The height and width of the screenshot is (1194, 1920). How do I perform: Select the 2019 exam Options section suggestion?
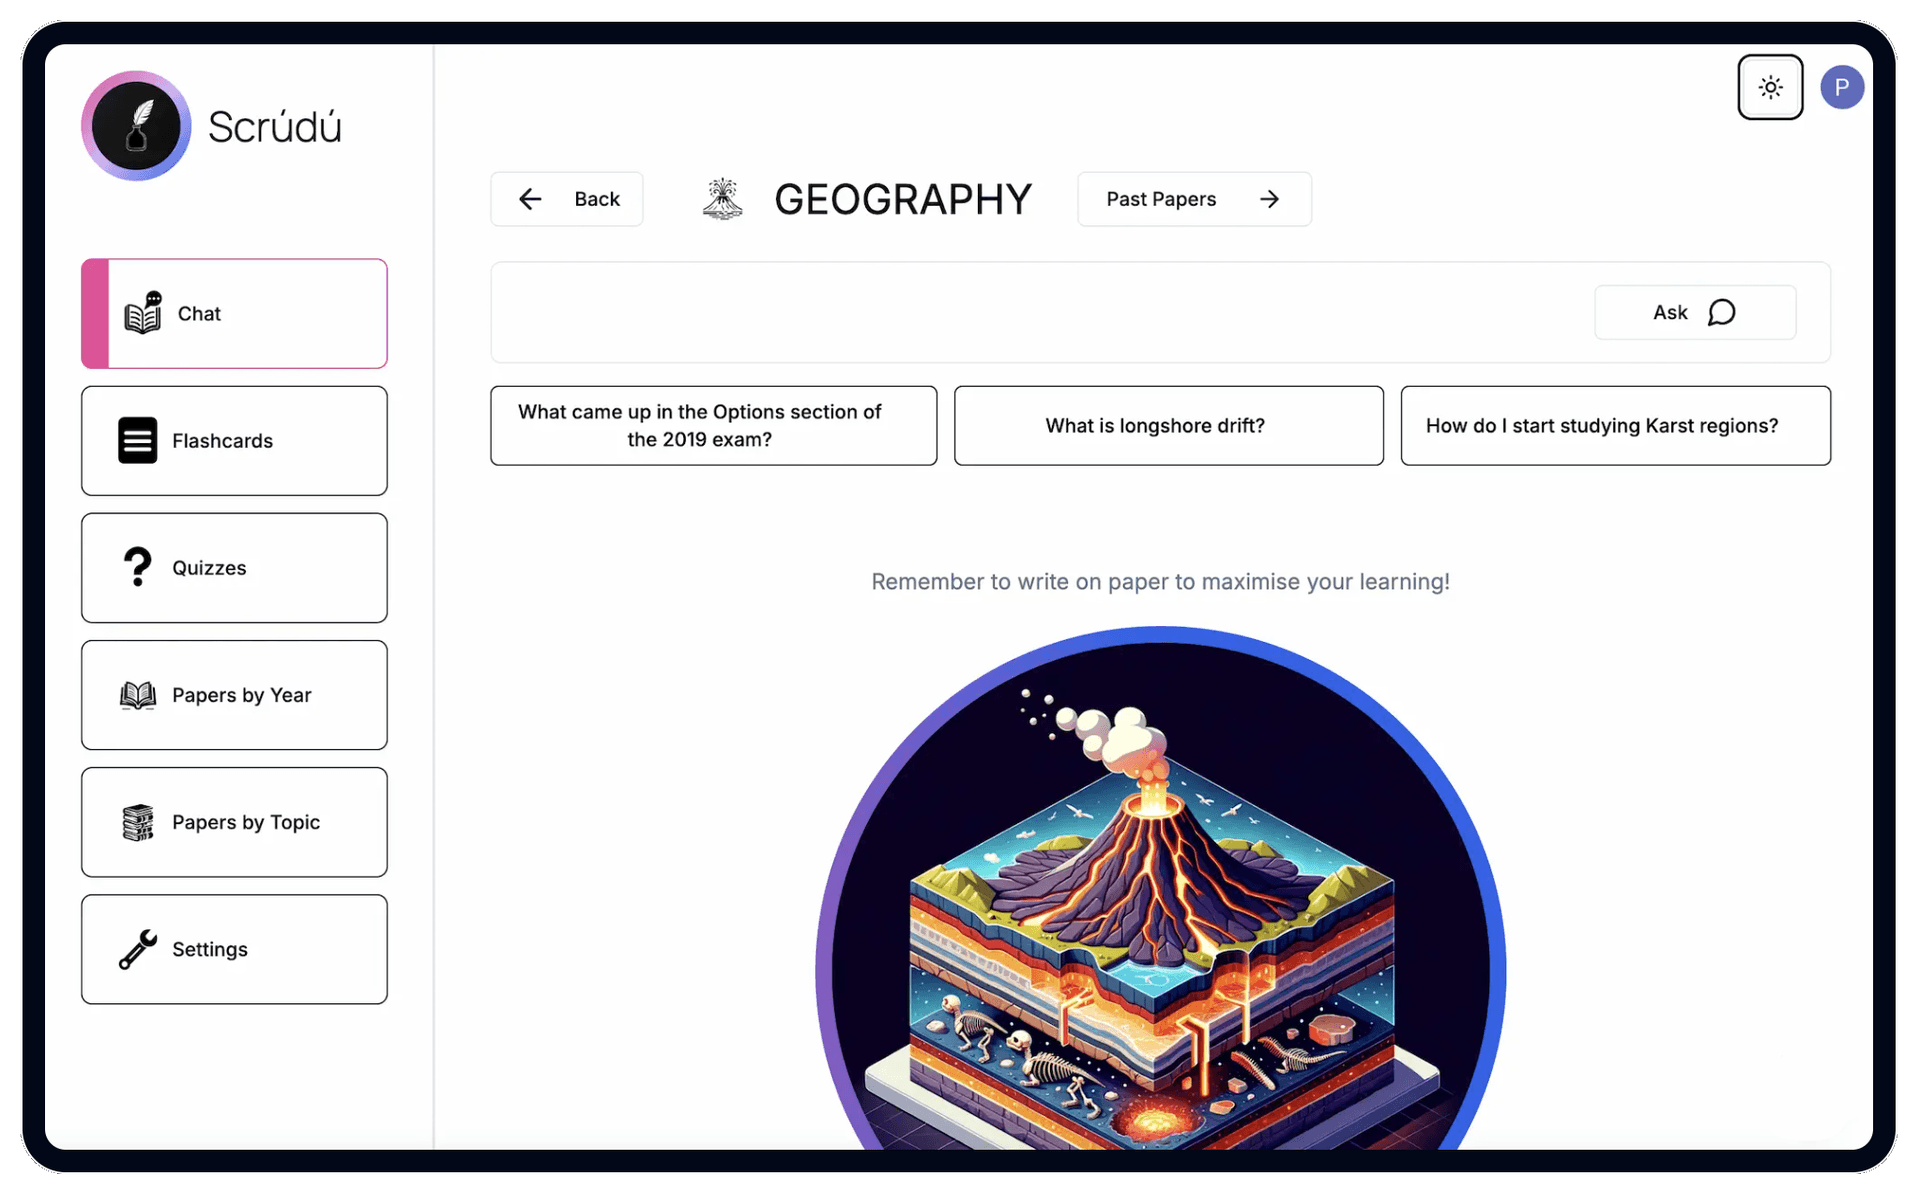[x=714, y=426]
